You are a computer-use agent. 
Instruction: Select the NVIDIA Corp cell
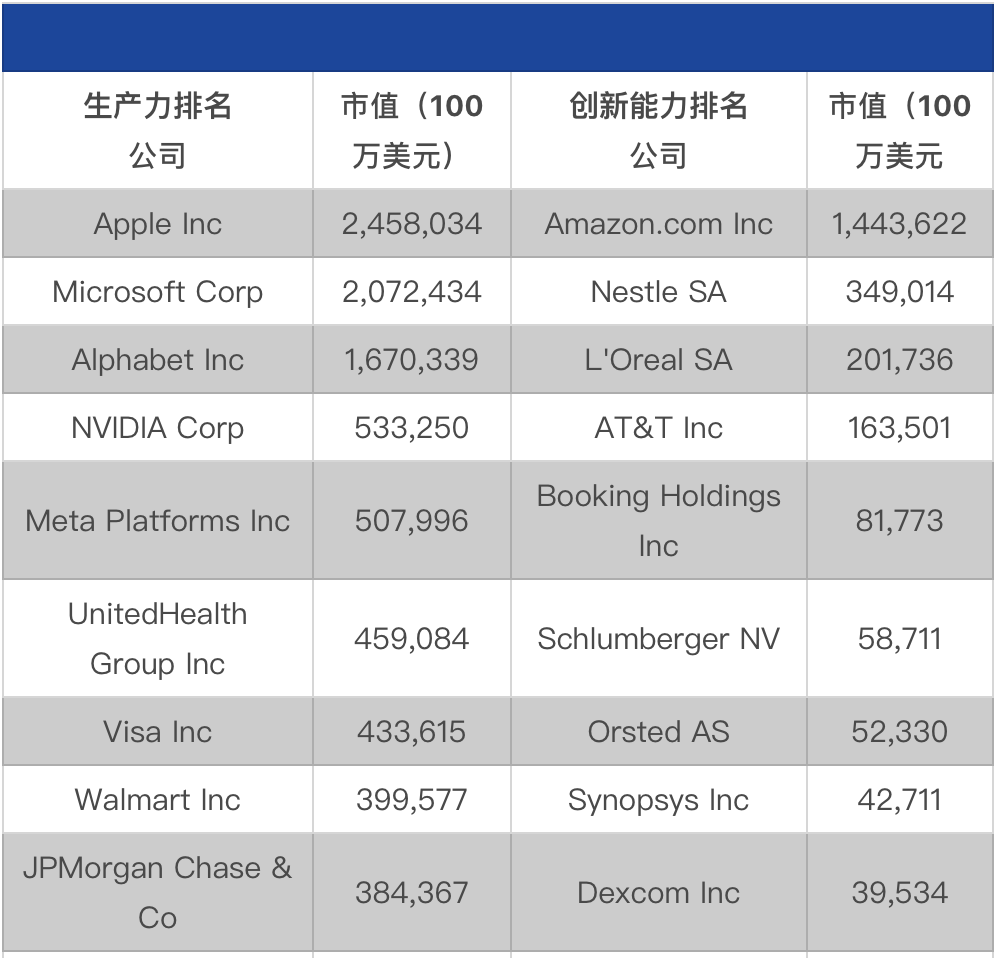click(158, 428)
